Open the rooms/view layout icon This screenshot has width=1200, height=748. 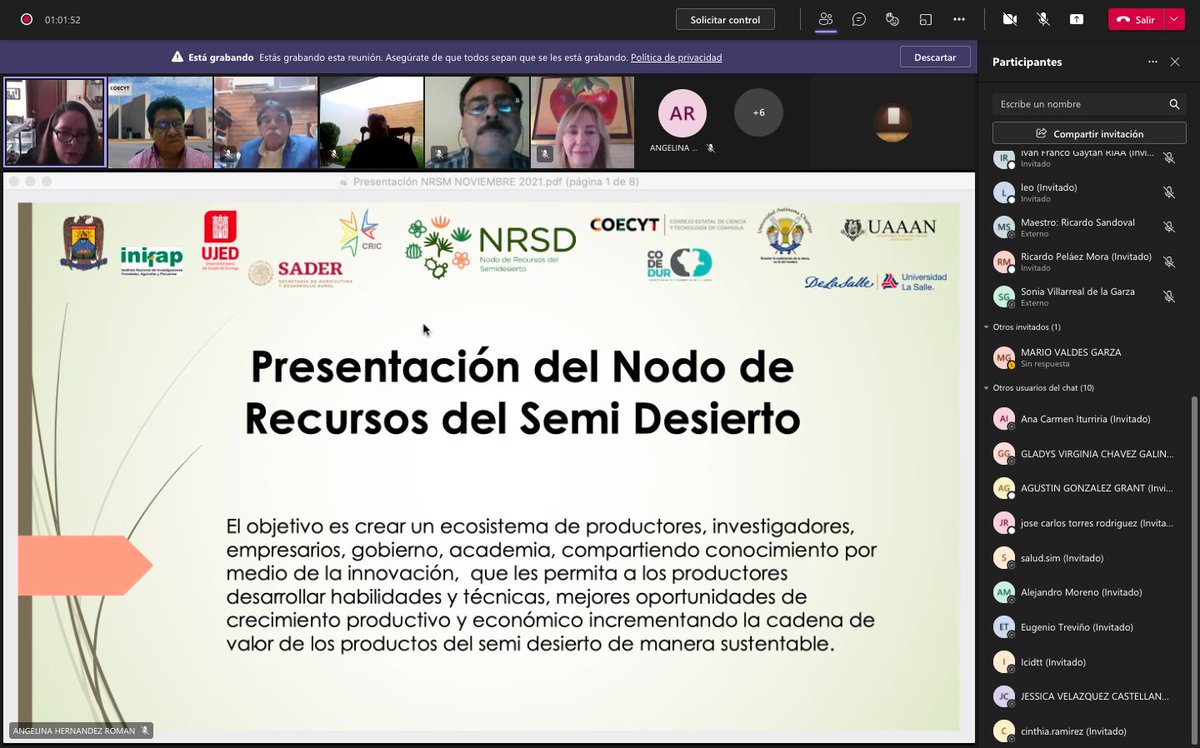926,19
